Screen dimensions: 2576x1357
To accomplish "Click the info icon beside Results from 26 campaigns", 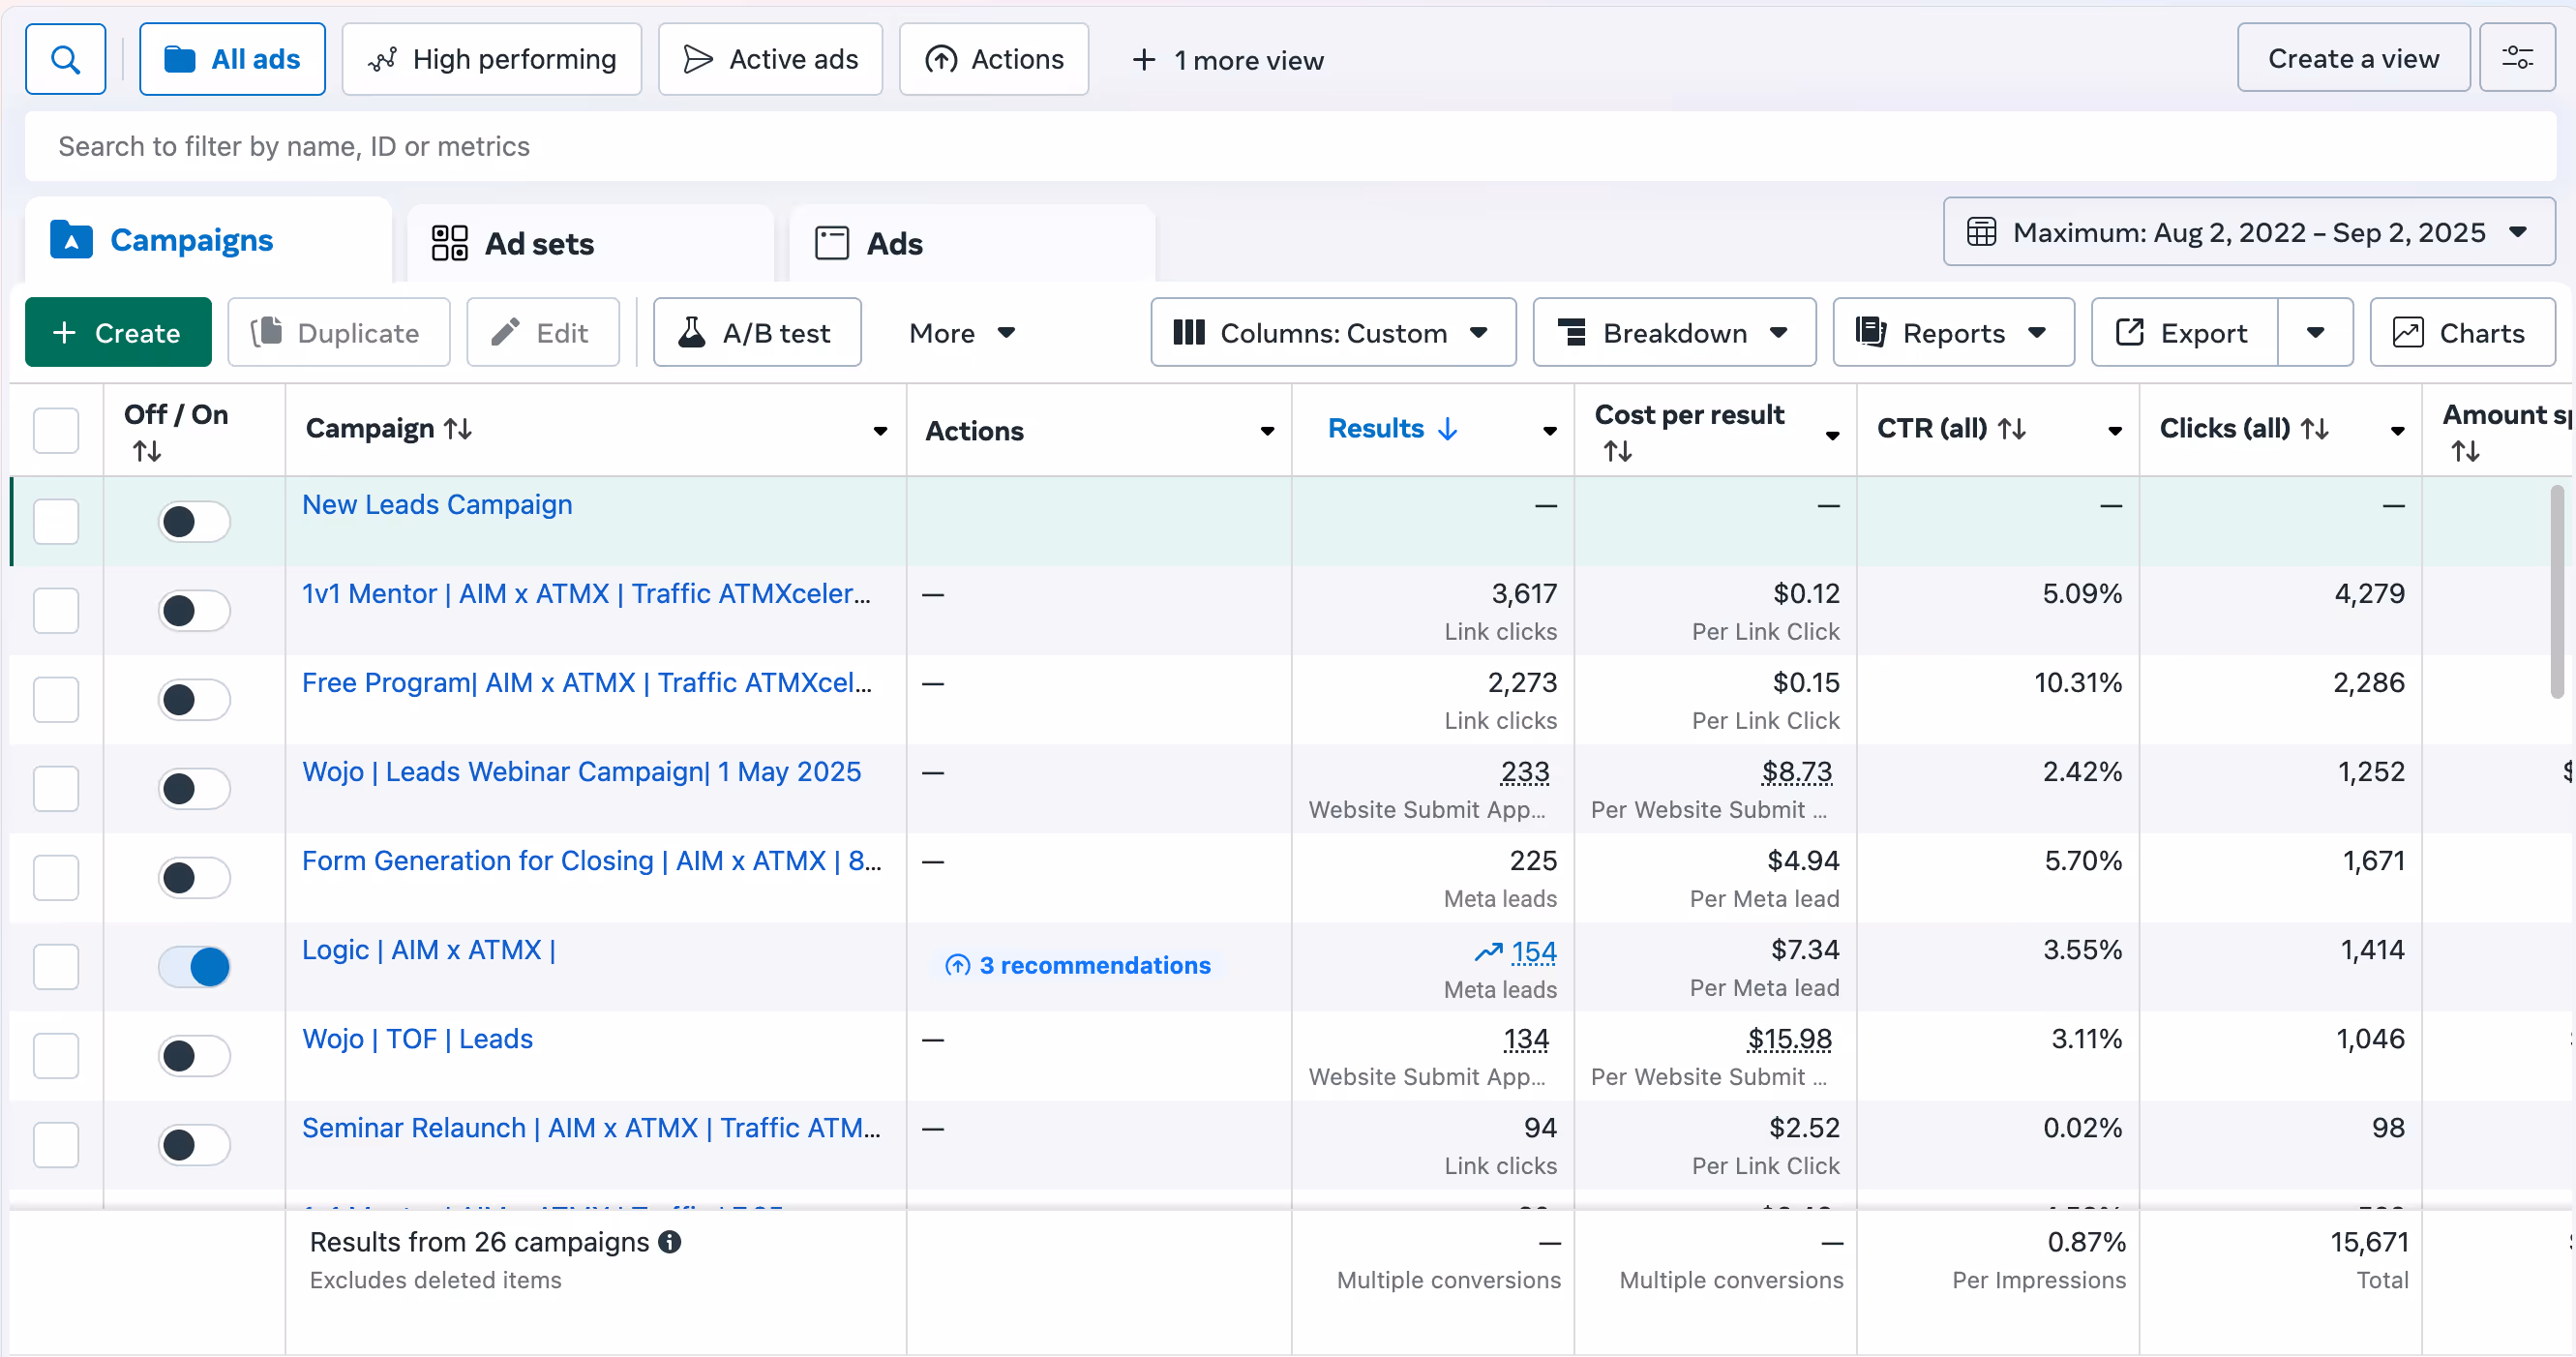I will (x=670, y=1242).
